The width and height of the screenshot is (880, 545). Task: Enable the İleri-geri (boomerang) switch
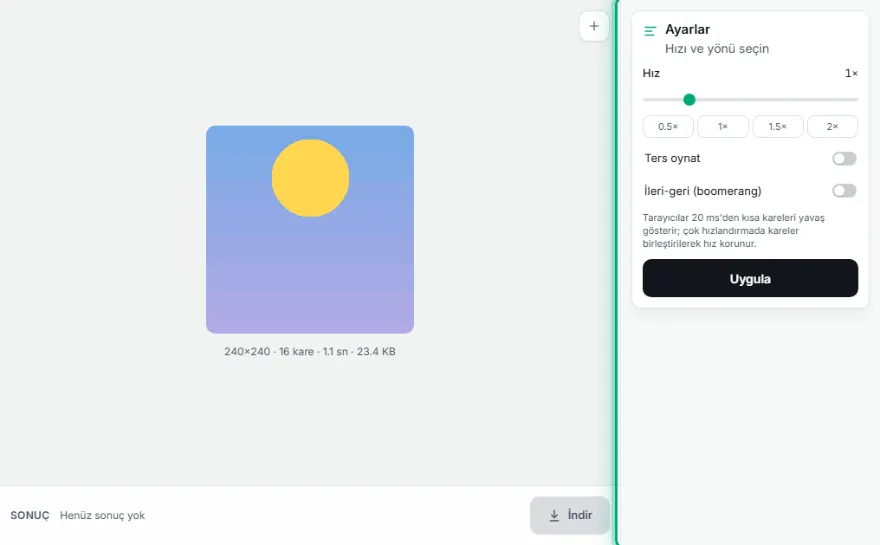coord(844,191)
